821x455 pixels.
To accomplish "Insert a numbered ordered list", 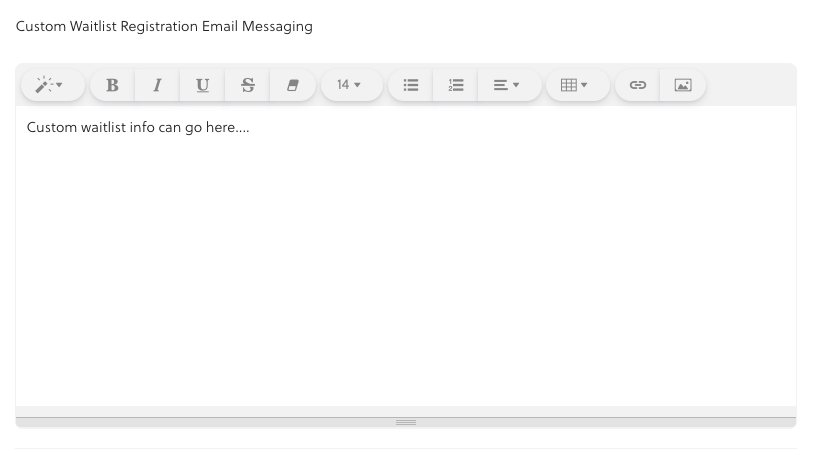I will click(456, 85).
